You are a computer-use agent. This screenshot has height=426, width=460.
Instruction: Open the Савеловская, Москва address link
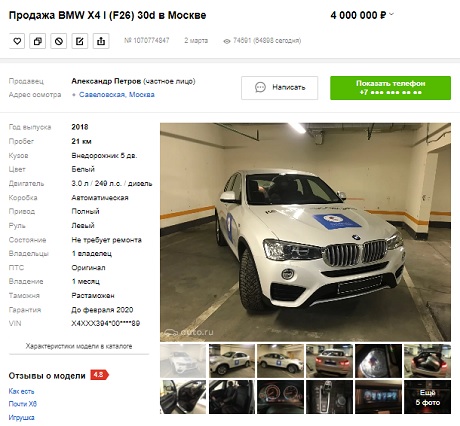pyautogui.click(x=117, y=95)
